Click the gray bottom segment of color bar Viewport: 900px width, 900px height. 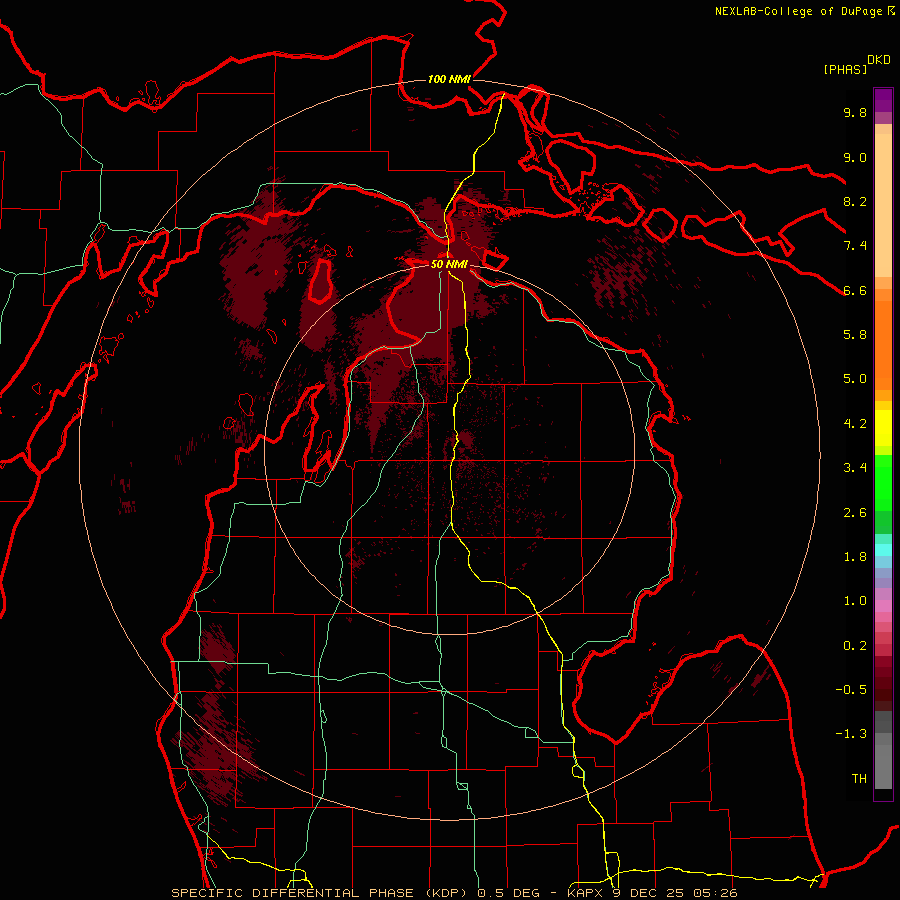point(883,766)
